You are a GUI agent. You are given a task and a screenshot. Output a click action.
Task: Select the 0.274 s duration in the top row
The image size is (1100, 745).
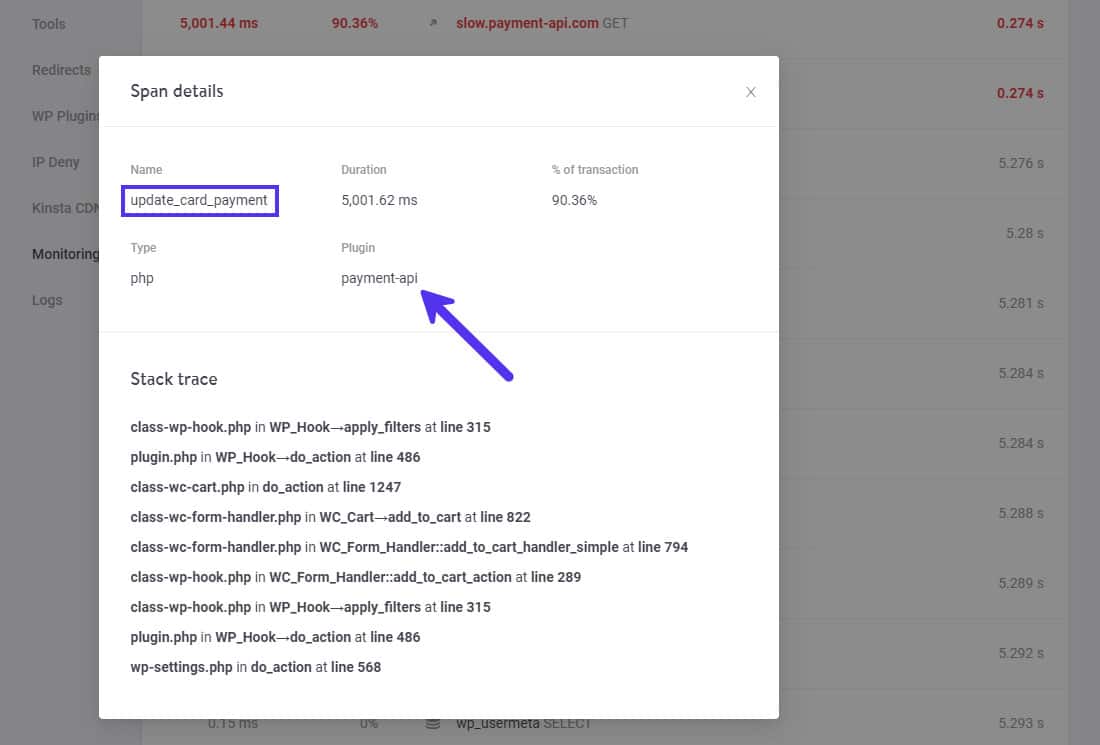point(1019,22)
